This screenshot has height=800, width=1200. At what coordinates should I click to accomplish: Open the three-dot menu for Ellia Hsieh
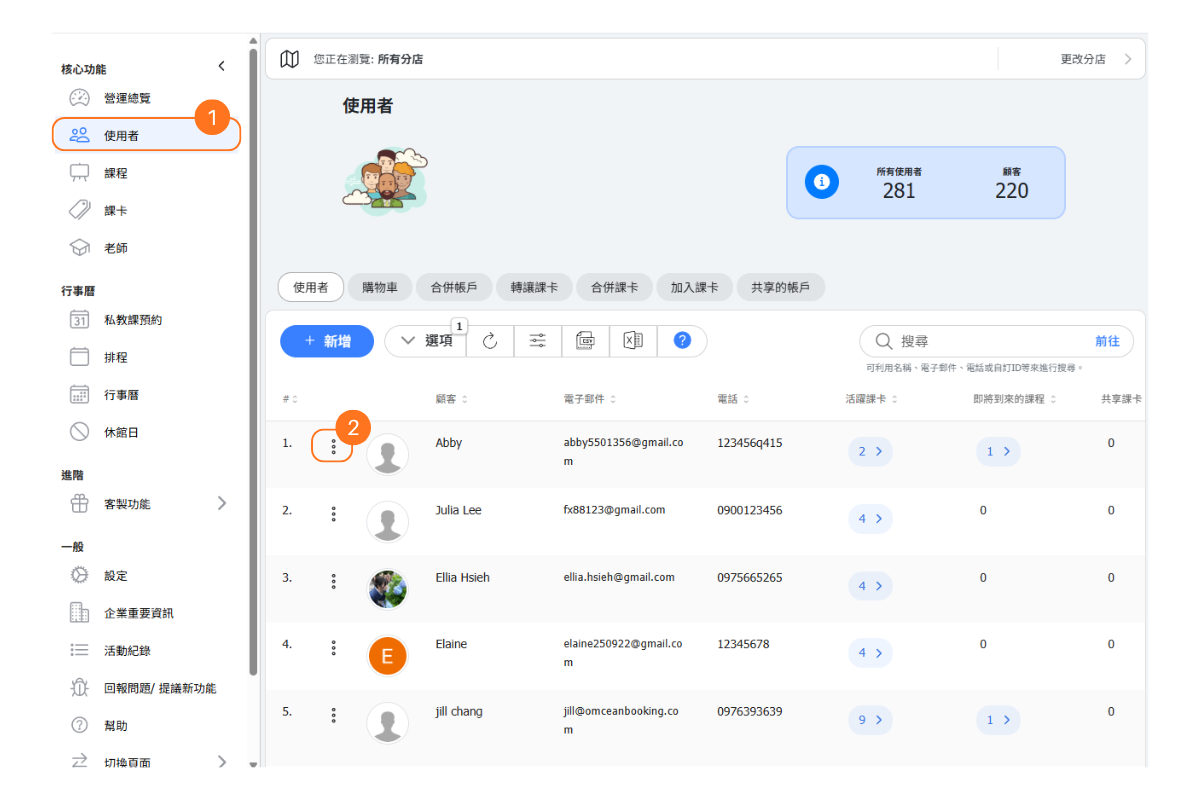pos(334,581)
